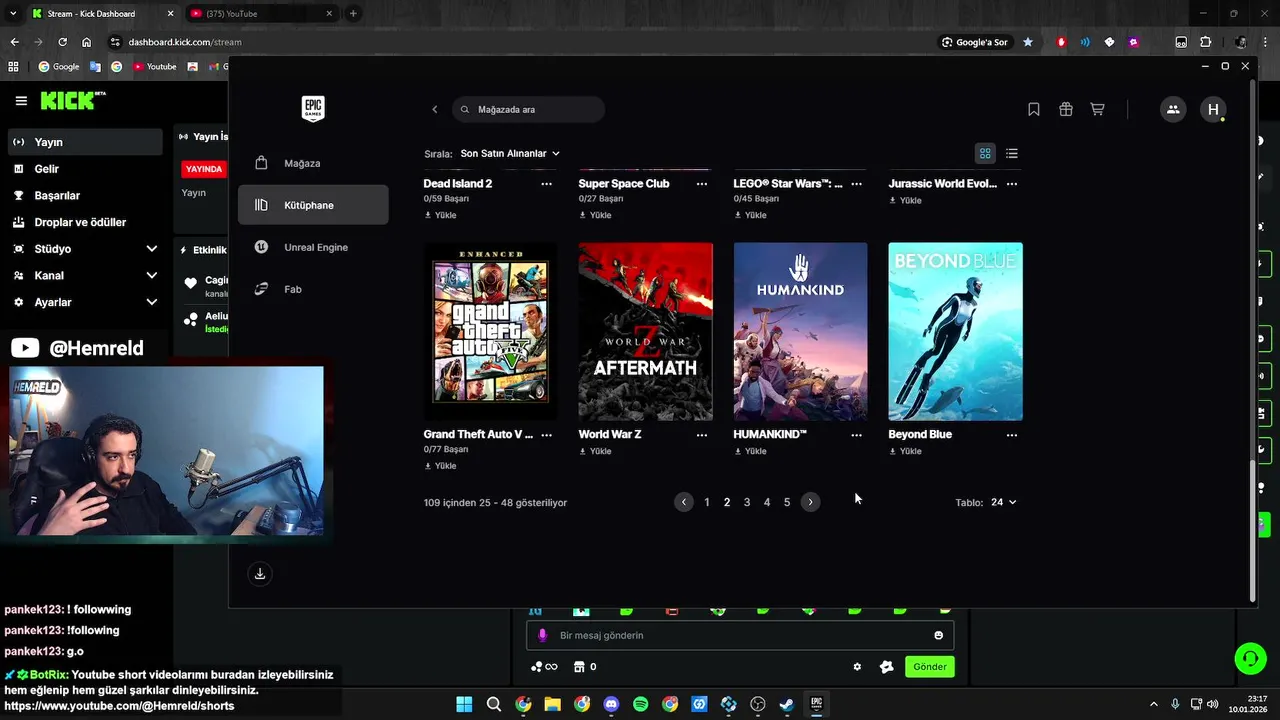Open Gelir in Kick sidebar
The height and width of the screenshot is (720, 1280).
click(85, 169)
